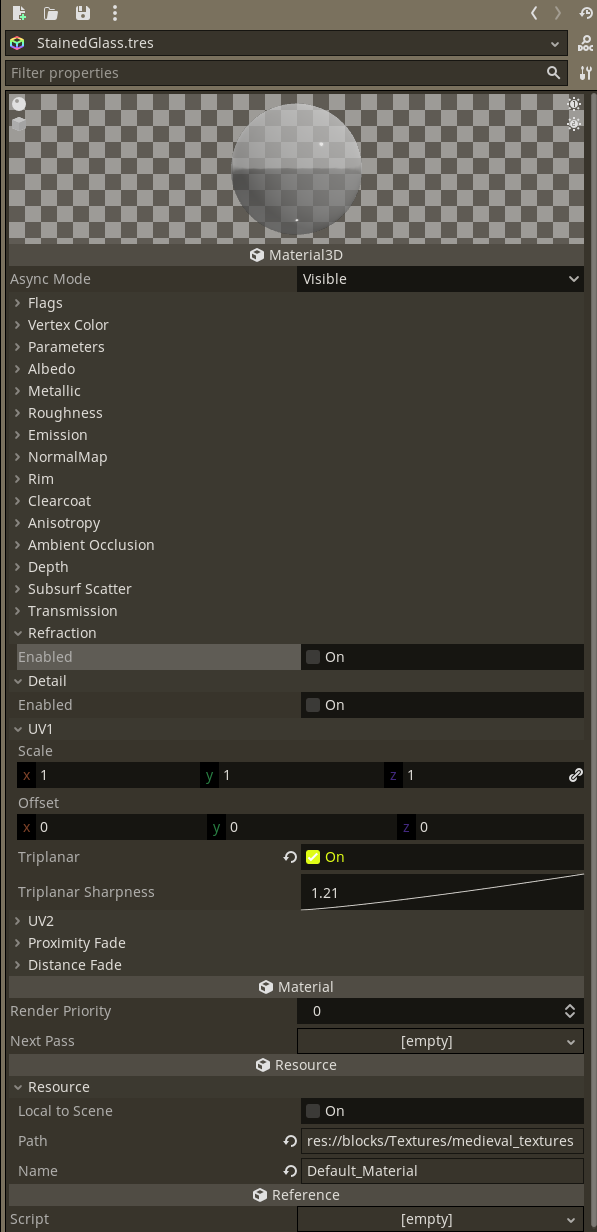Navigate back in inspector history arrow
Screen dimensions: 597x1232
(536, 12)
